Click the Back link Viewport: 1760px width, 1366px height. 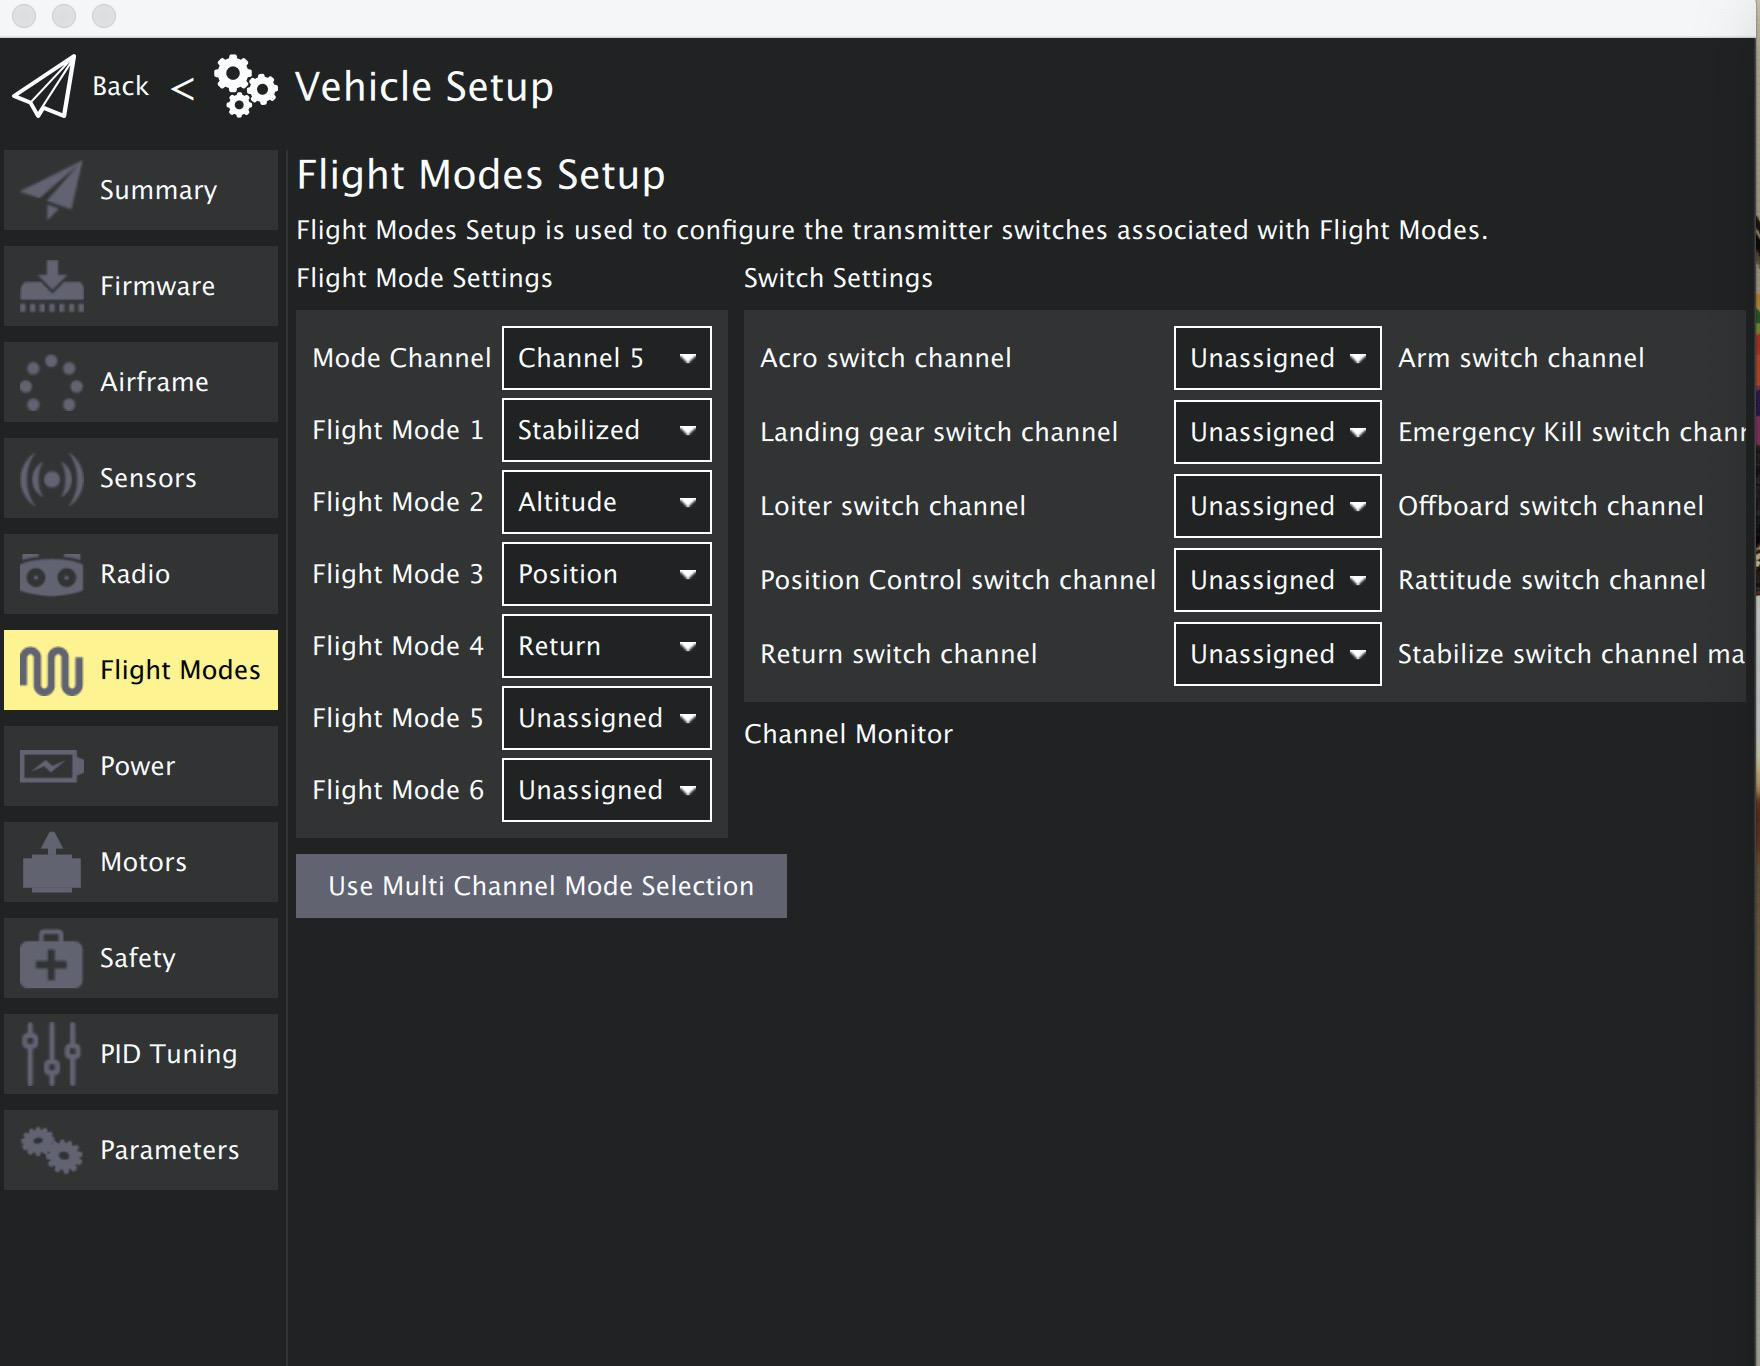120,87
